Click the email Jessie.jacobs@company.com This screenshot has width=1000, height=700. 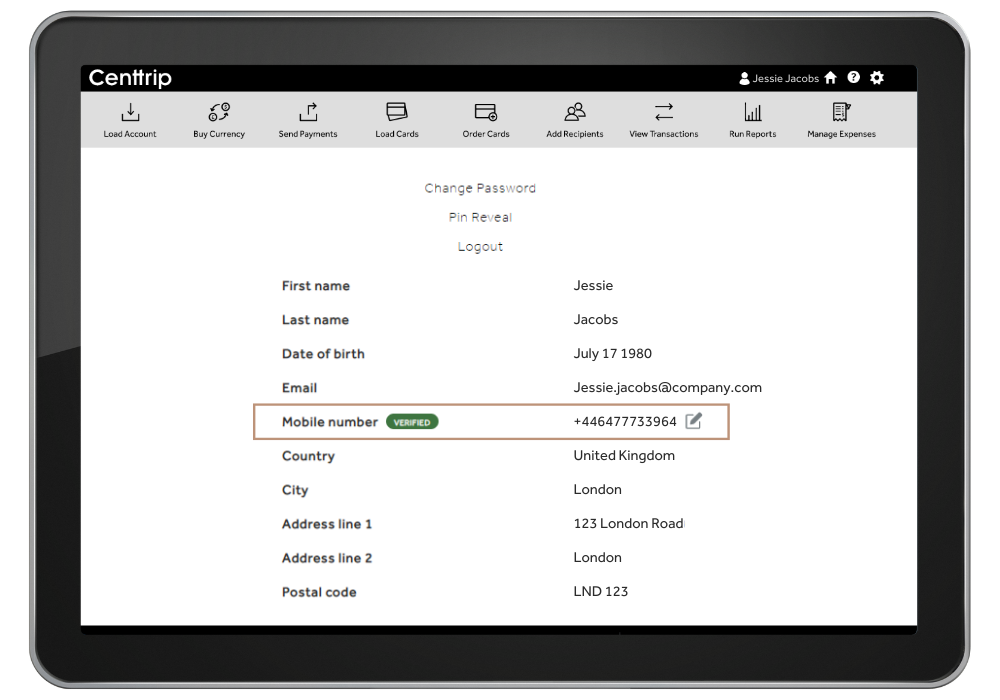[x=668, y=388]
